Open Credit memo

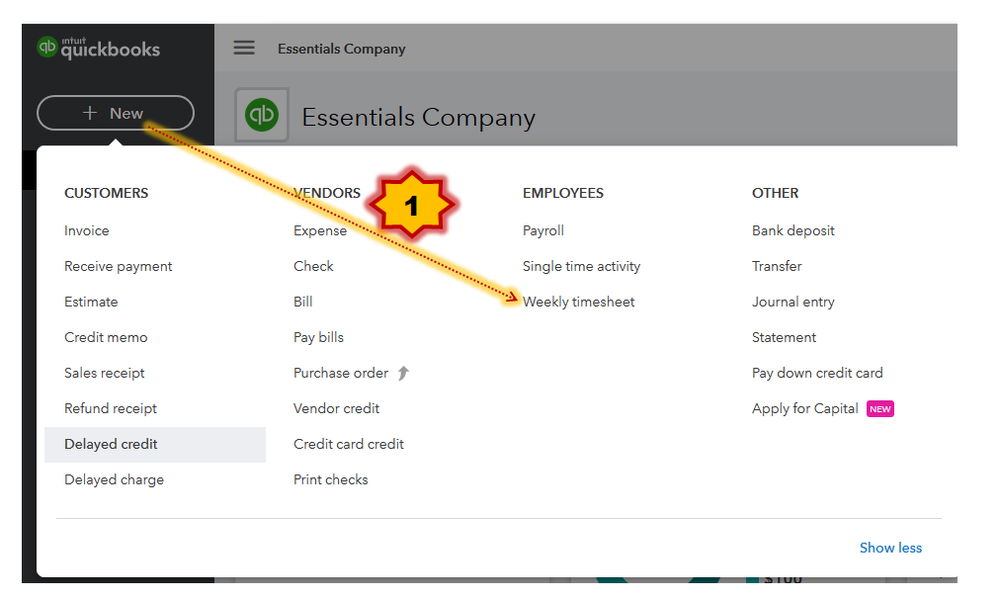tap(106, 338)
